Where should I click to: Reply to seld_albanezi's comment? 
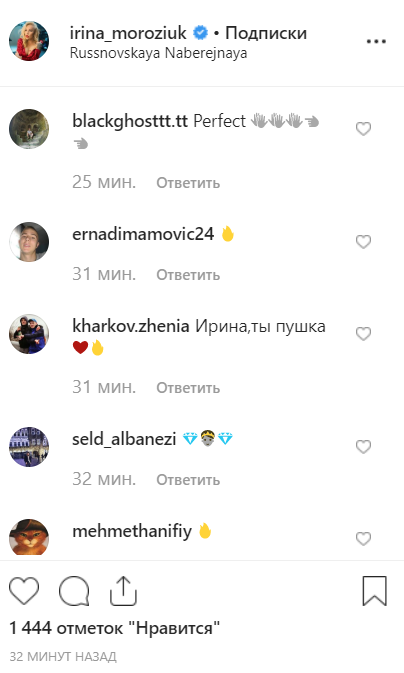(188, 479)
